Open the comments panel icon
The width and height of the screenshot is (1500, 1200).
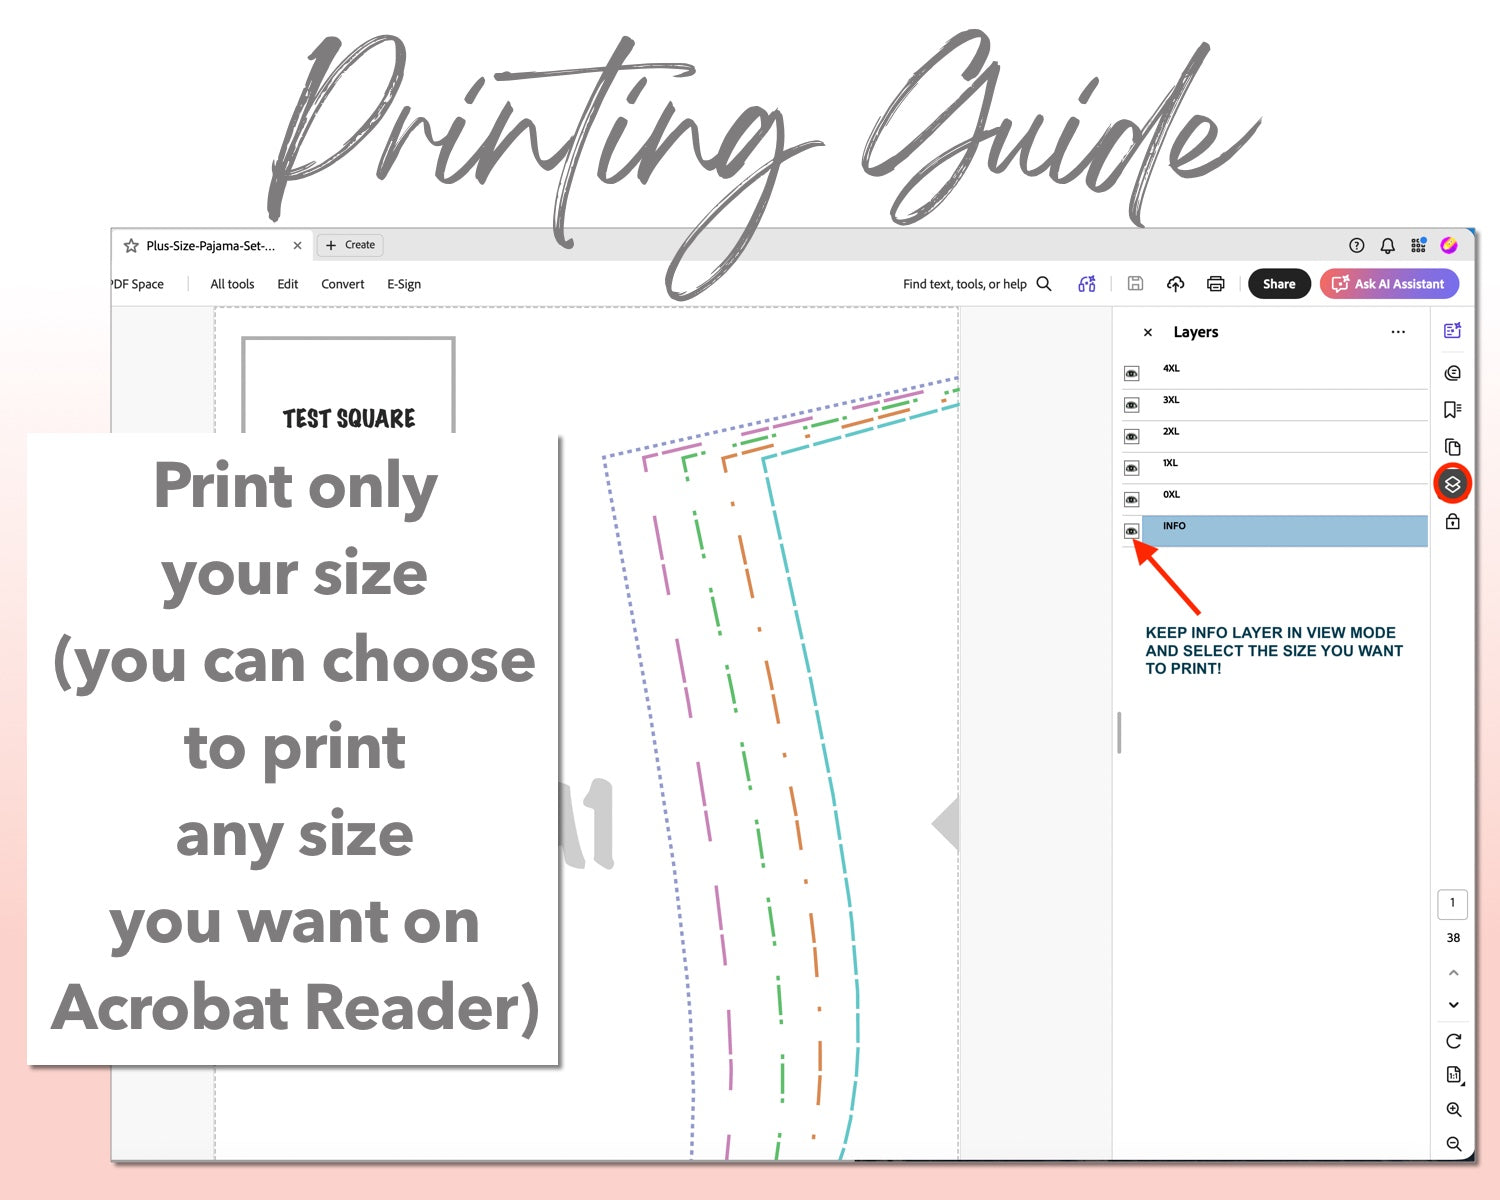1453,373
